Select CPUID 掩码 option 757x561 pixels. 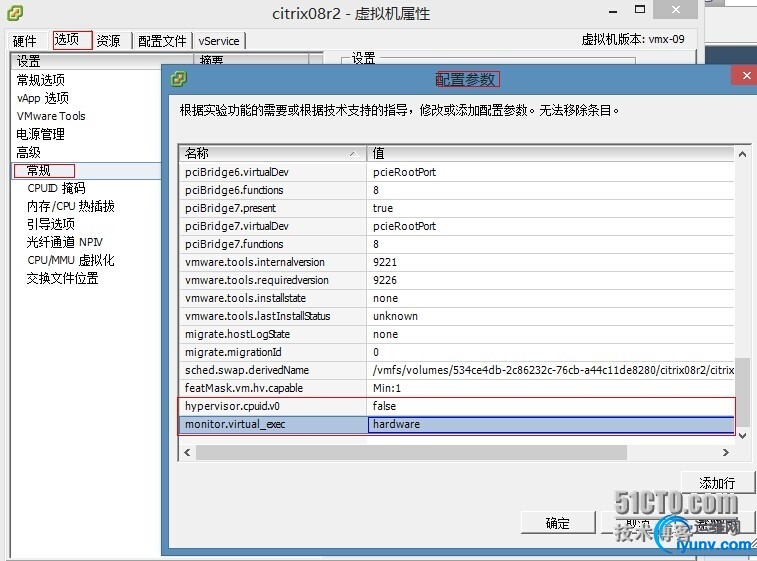(x=56, y=188)
